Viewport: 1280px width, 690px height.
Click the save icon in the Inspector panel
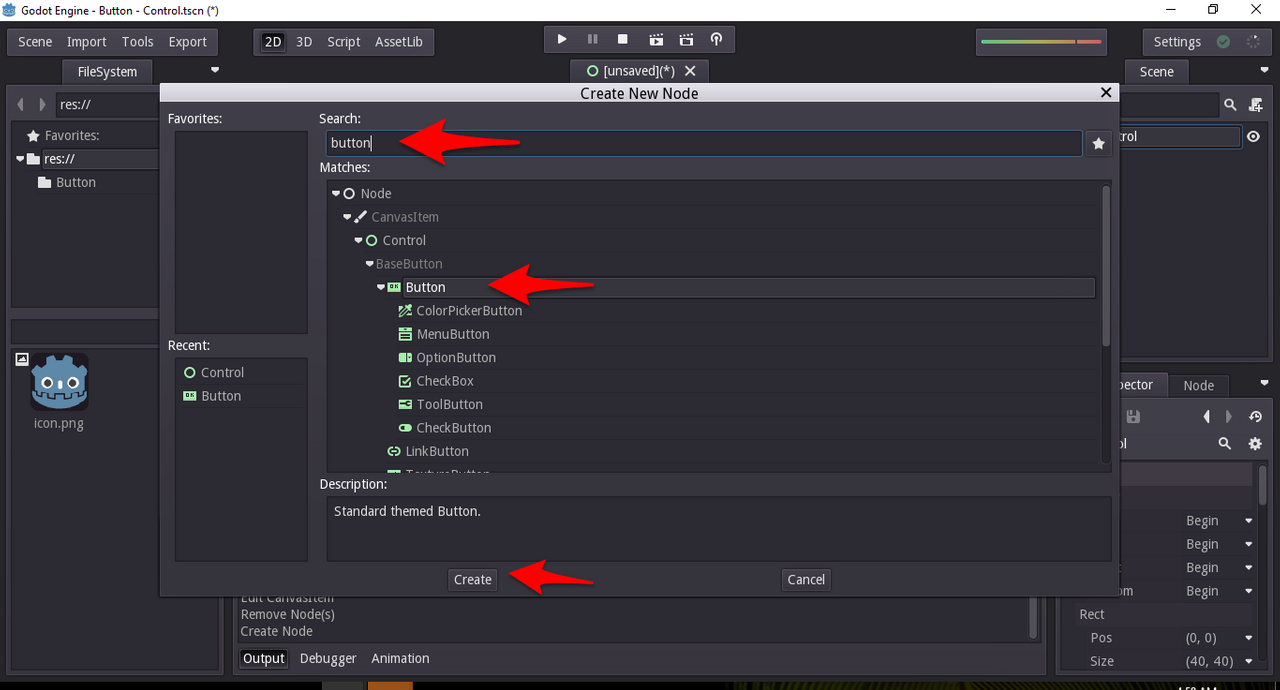[x=1131, y=416]
